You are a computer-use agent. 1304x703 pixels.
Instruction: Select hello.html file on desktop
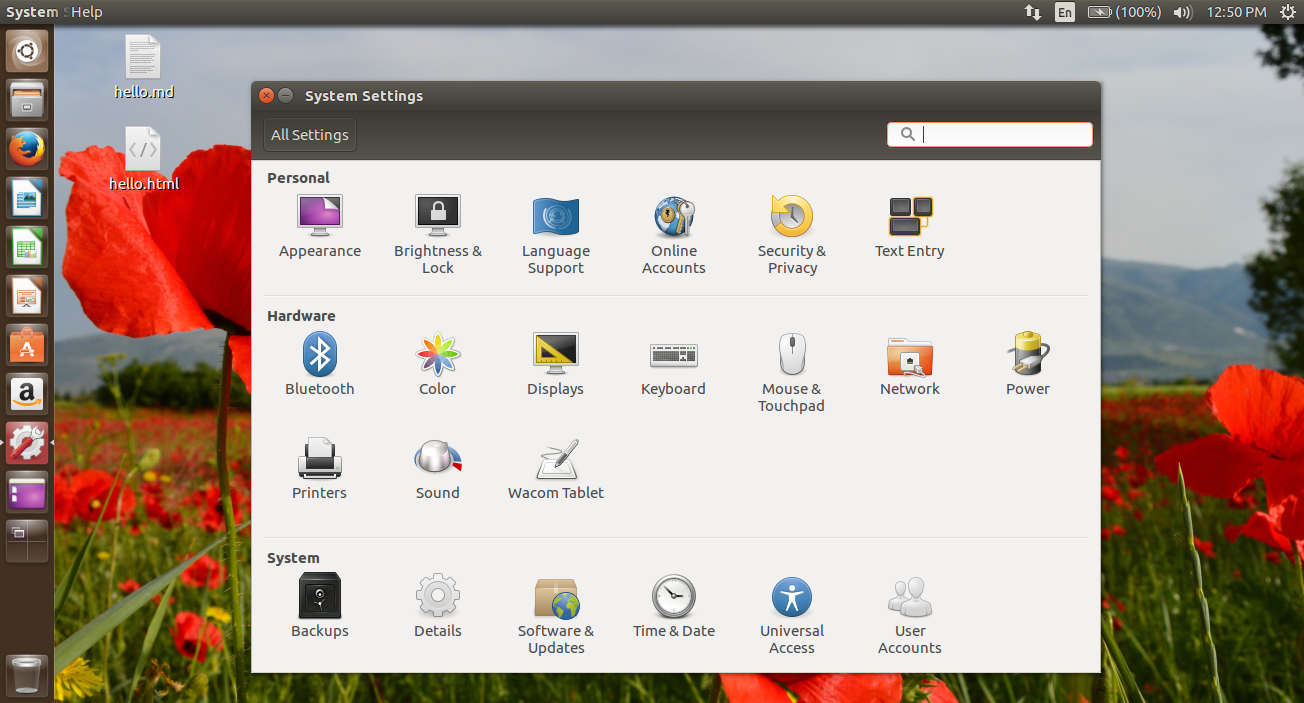coord(143,158)
